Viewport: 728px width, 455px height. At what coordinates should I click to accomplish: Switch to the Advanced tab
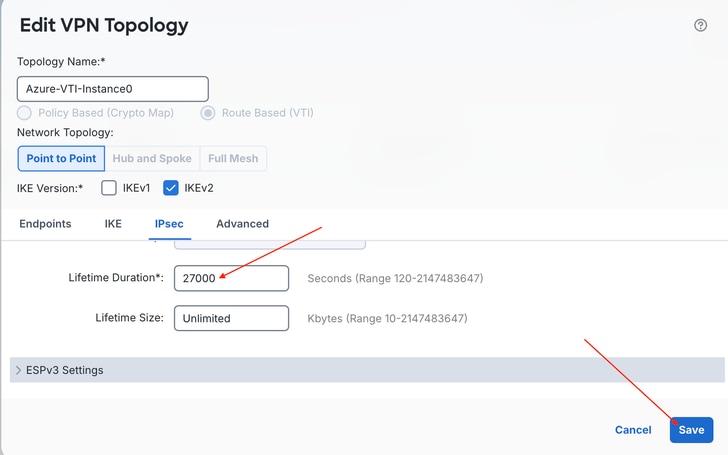click(x=242, y=224)
